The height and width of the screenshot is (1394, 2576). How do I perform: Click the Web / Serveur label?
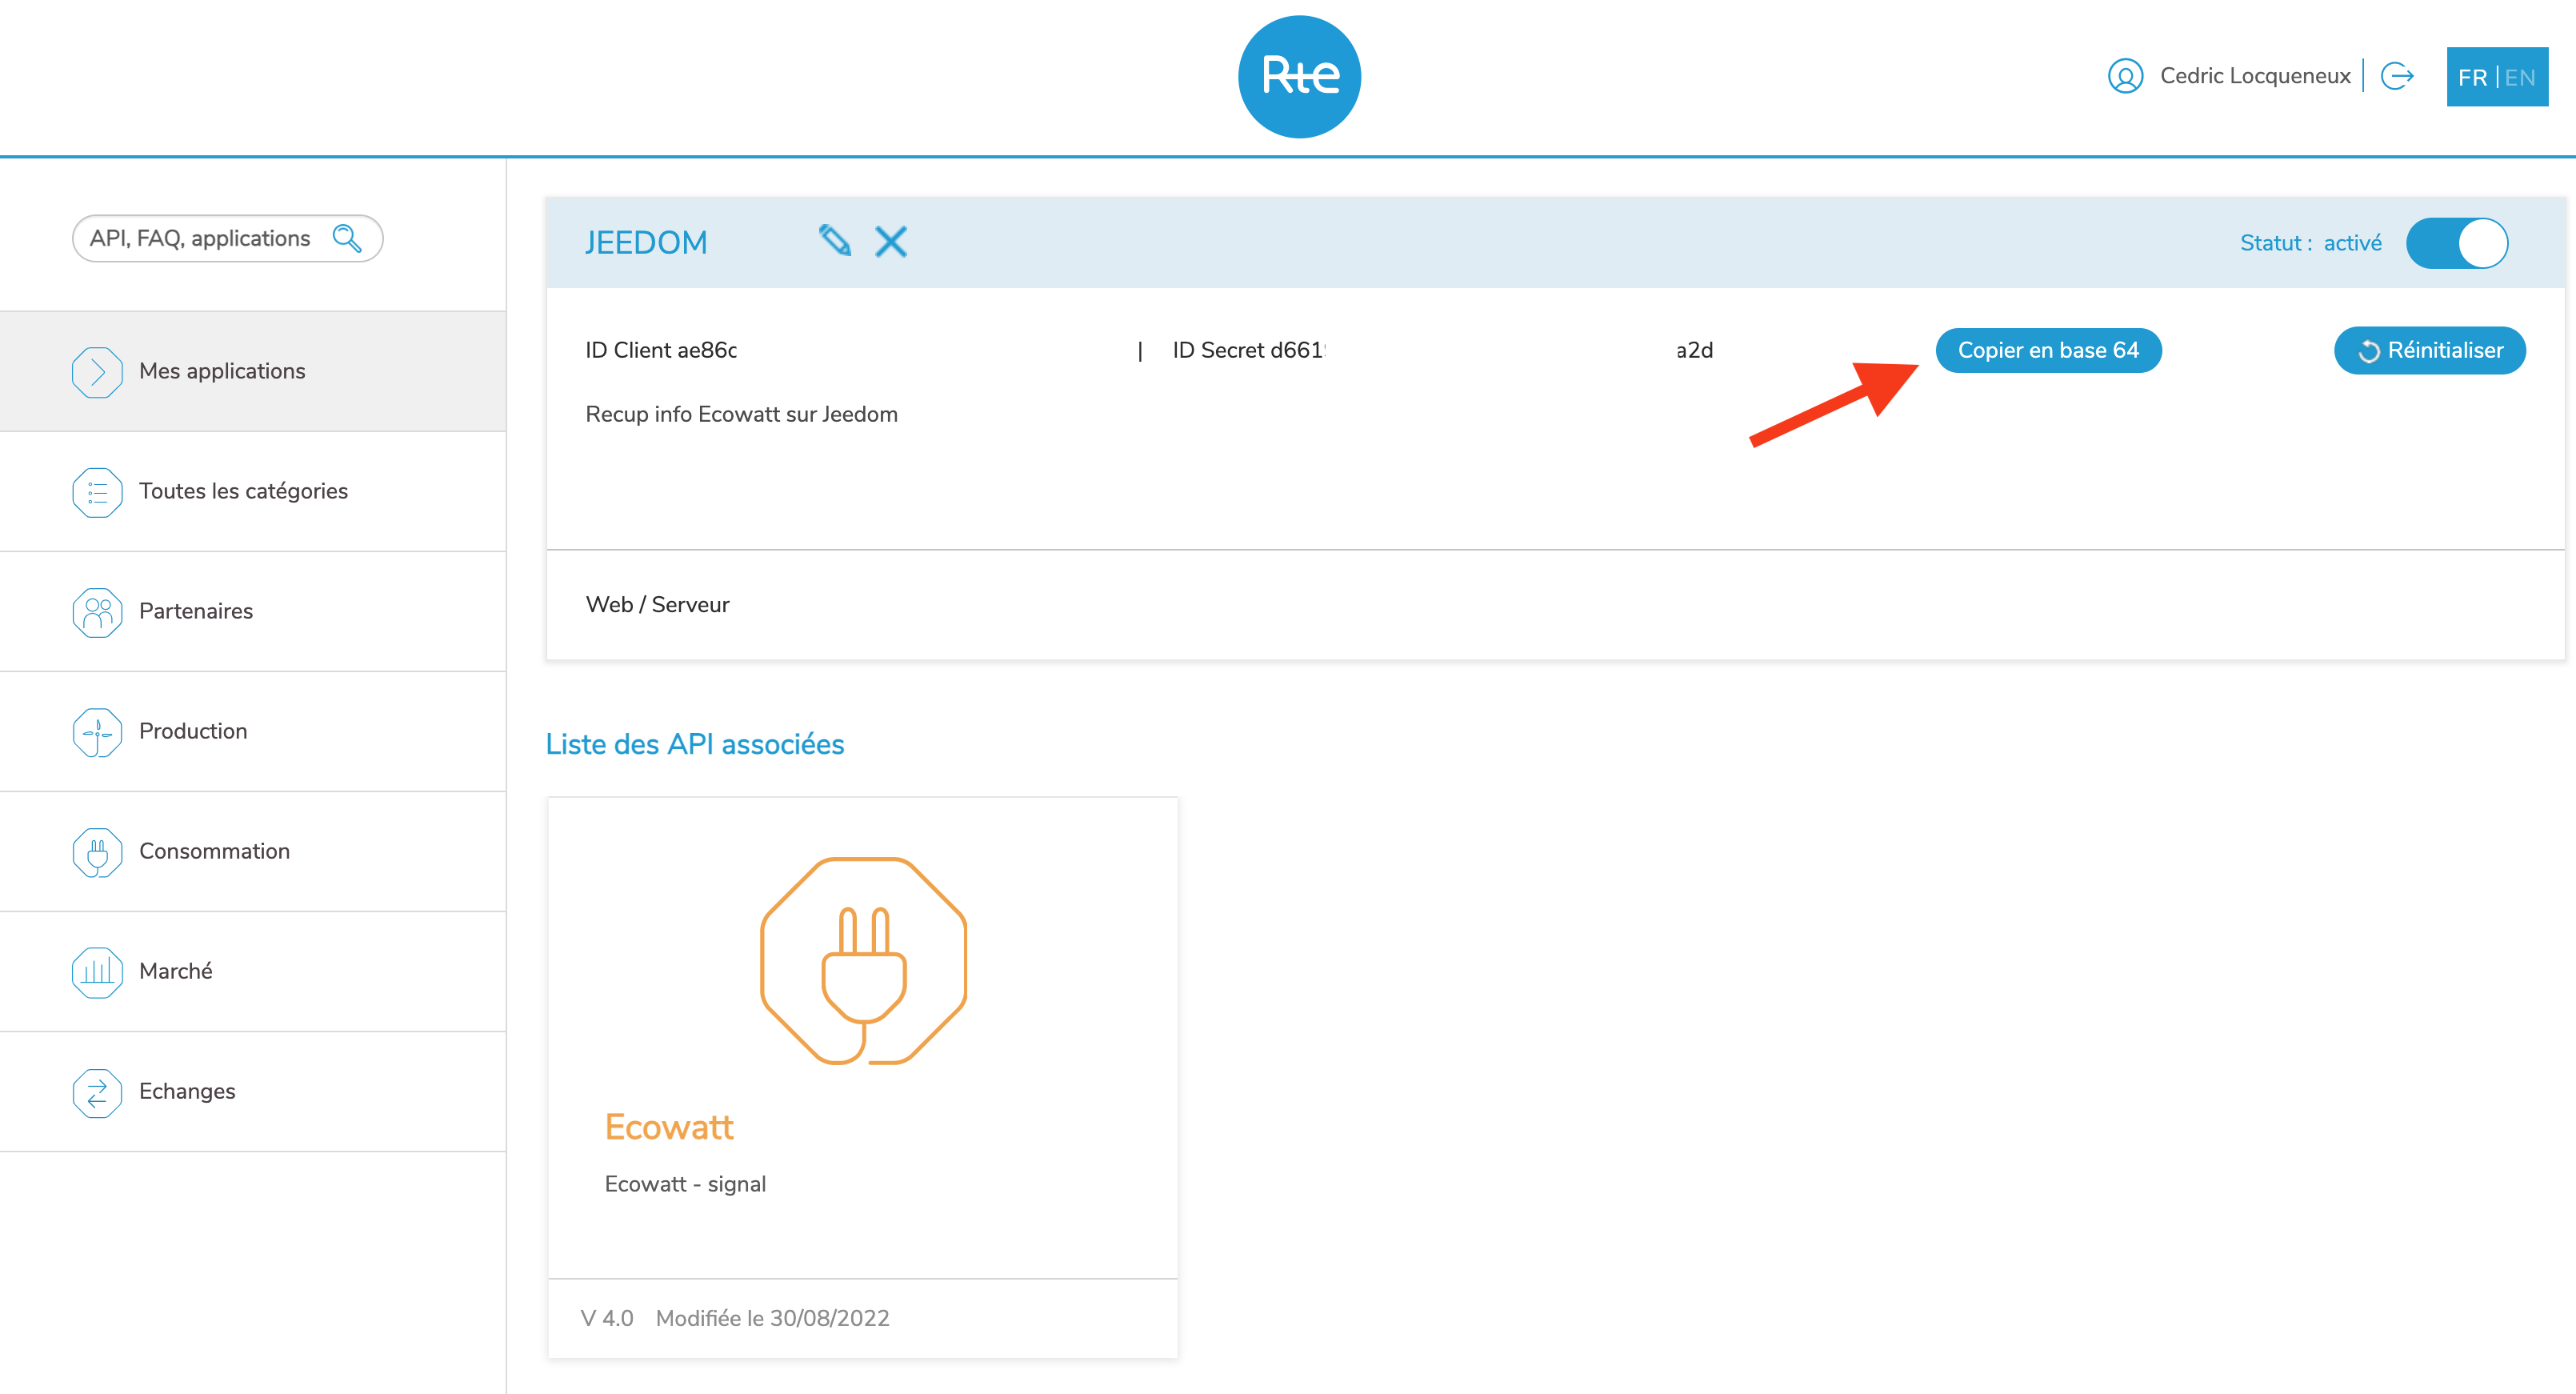coord(657,604)
